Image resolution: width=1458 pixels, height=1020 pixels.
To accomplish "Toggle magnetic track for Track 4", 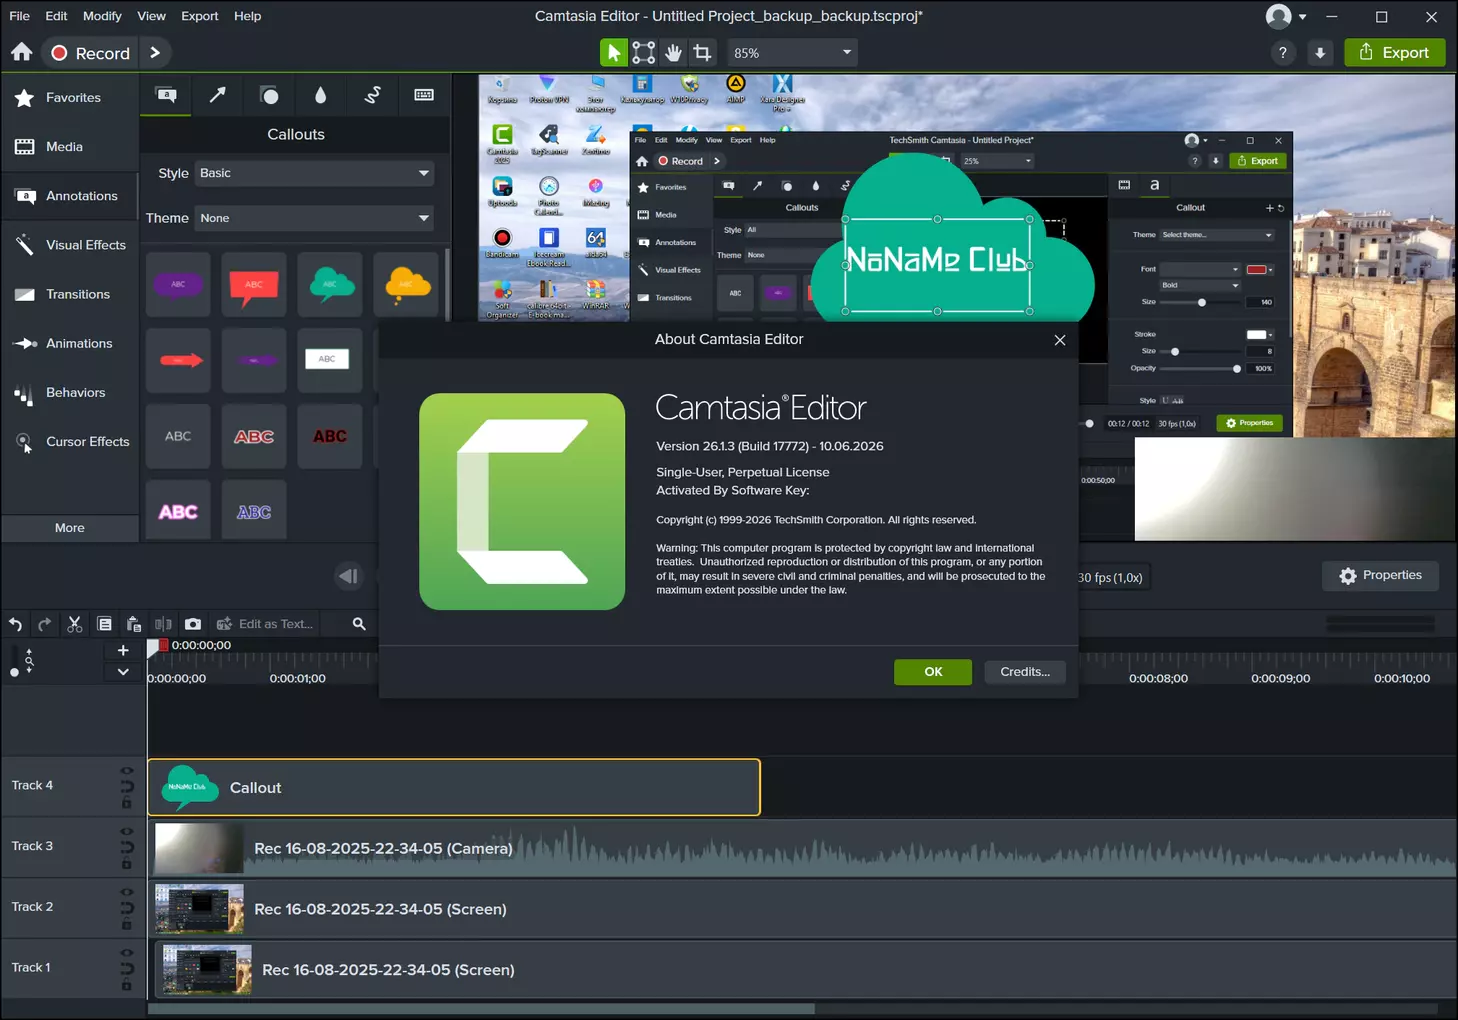I will point(127,787).
